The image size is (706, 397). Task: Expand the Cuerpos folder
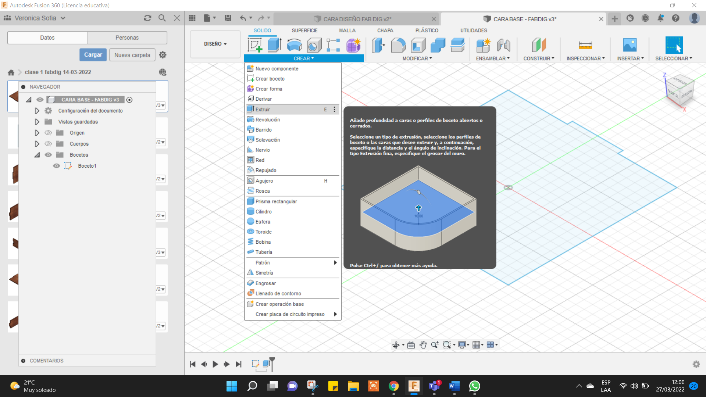pyautogui.click(x=37, y=144)
